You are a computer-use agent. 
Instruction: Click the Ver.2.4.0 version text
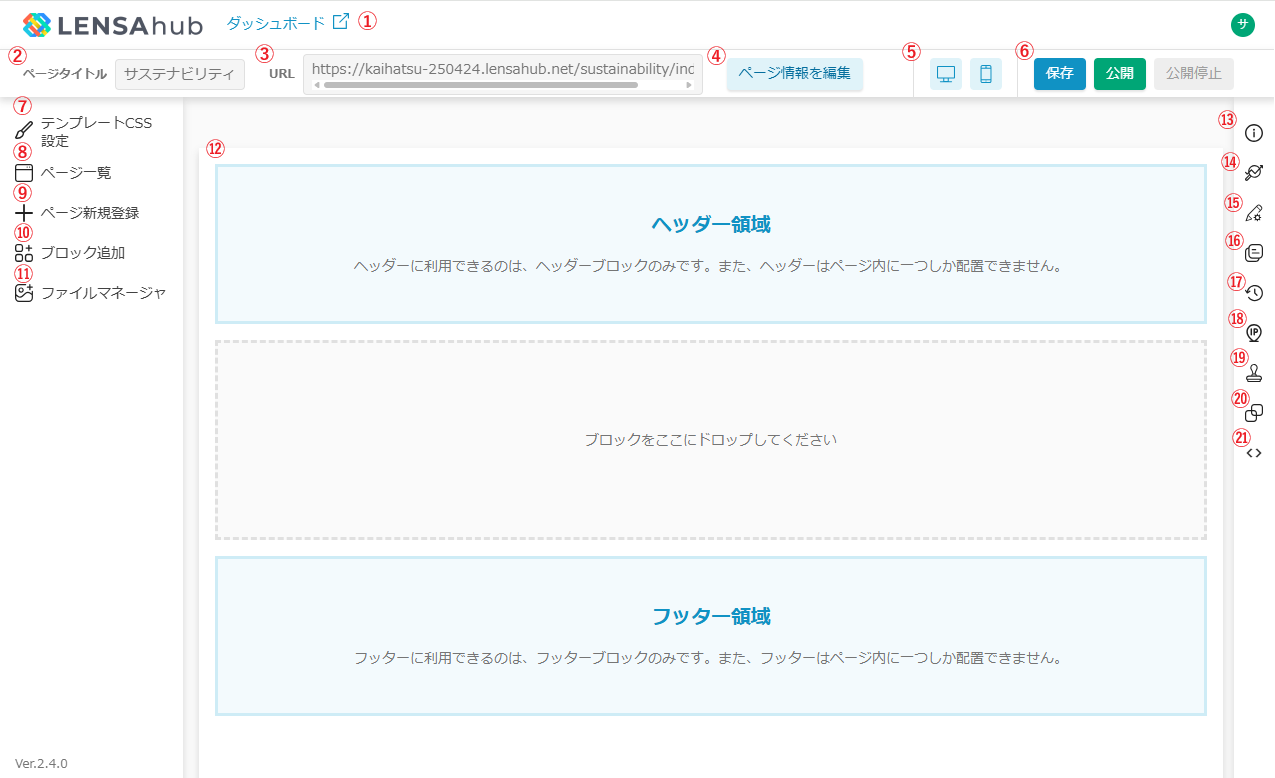(x=41, y=763)
